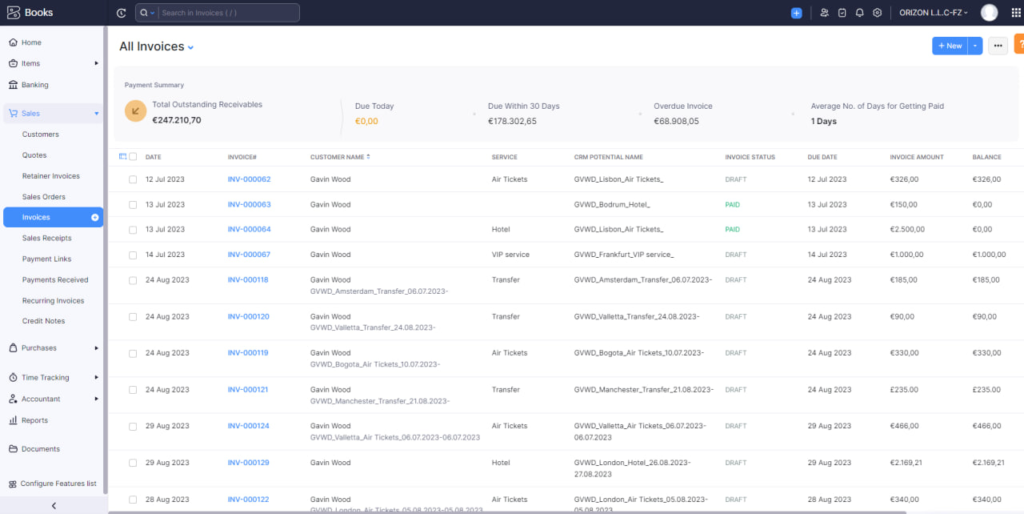Image resolution: width=1024 pixels, height=514 pixels.
Task: Open the orange help question mark button
Action: pos(1018,45)
